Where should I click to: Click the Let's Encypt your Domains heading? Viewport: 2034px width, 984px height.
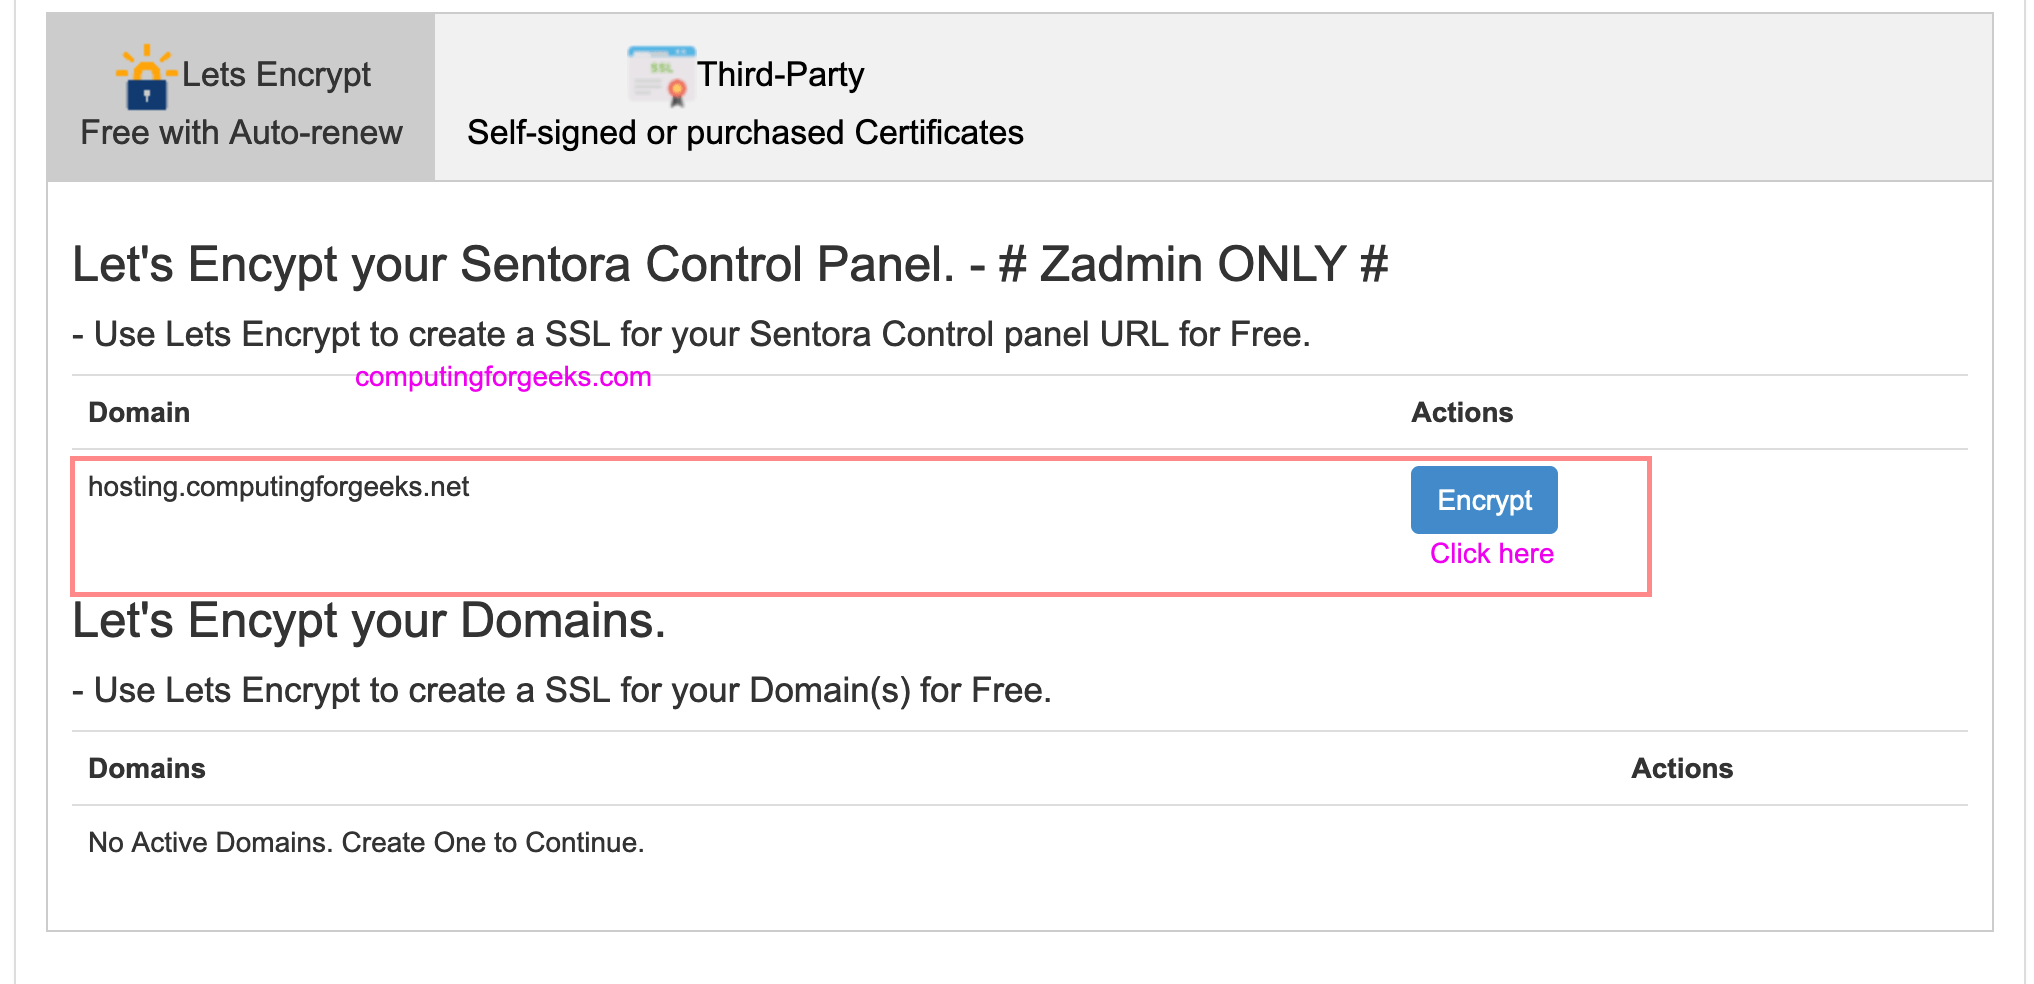pyautogui.click(x=370, y=621)
